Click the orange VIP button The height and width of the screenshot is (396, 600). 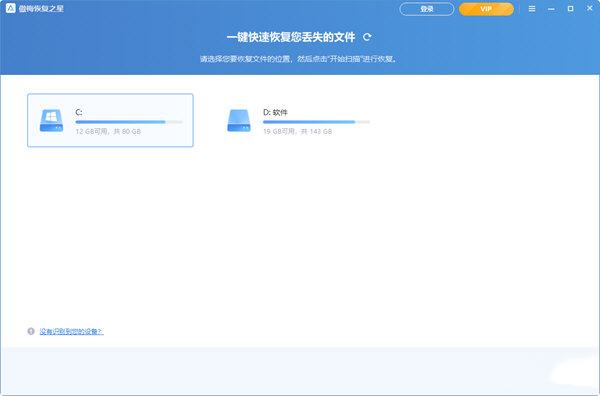(486, 9)
